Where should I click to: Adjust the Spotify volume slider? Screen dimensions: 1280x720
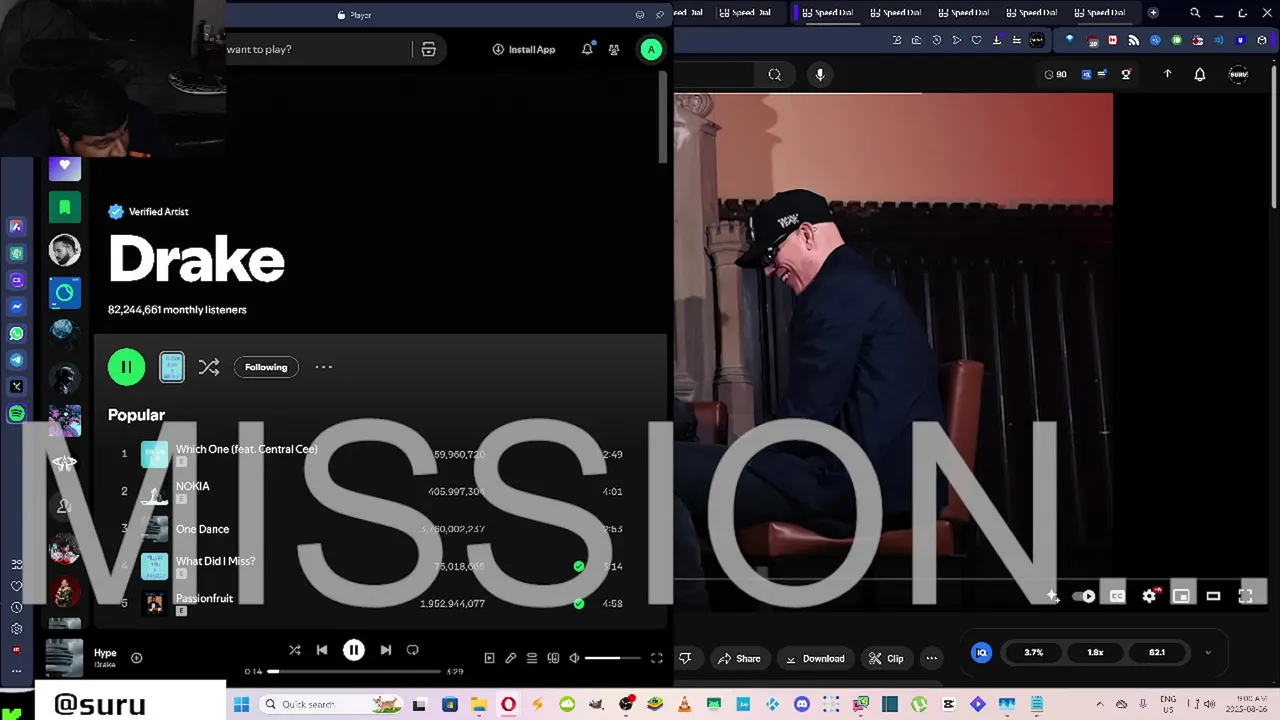click(612, 658)
